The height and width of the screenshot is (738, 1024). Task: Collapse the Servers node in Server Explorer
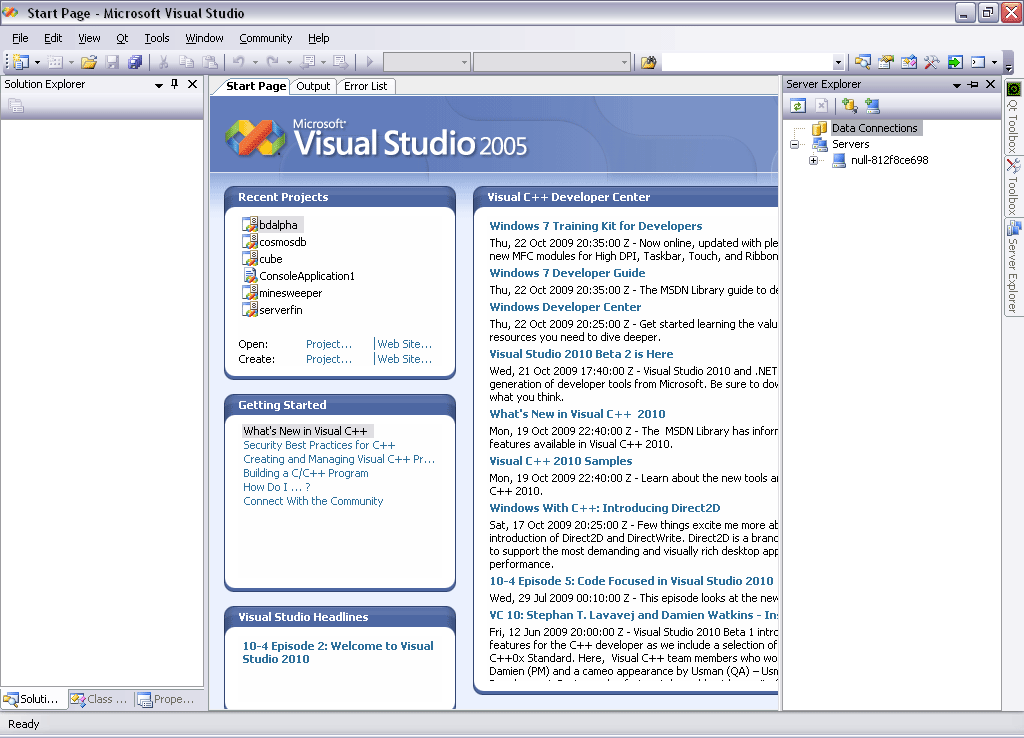point(794,144)
